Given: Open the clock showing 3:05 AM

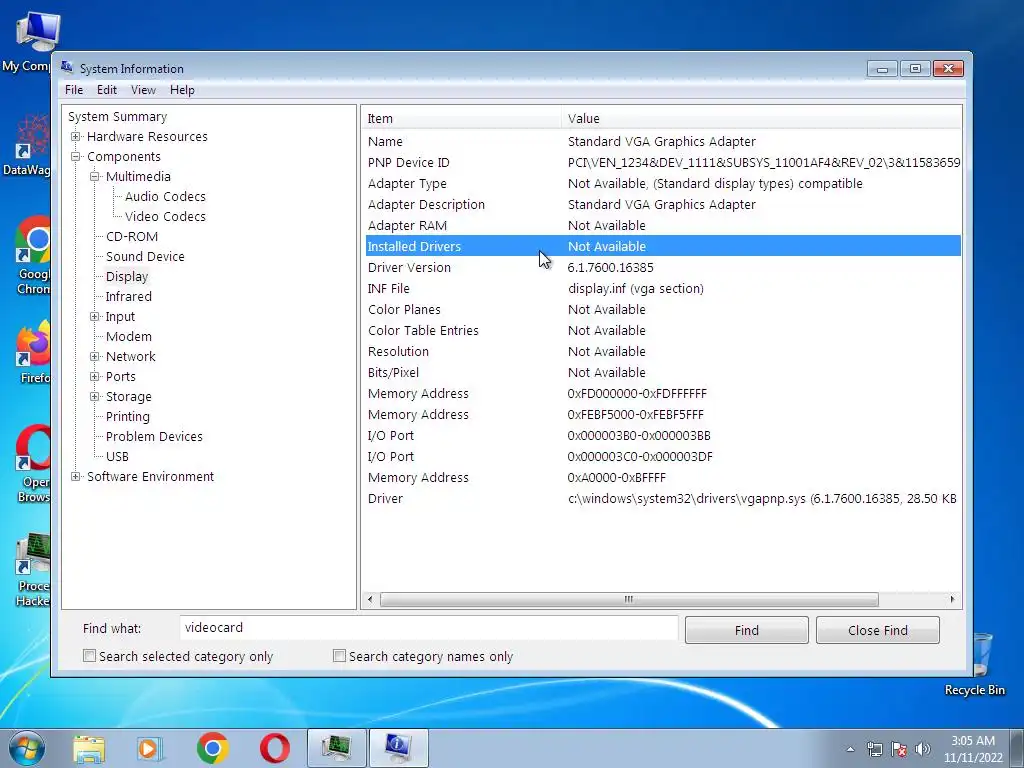Looking at the screenshot, I should 972,749.
